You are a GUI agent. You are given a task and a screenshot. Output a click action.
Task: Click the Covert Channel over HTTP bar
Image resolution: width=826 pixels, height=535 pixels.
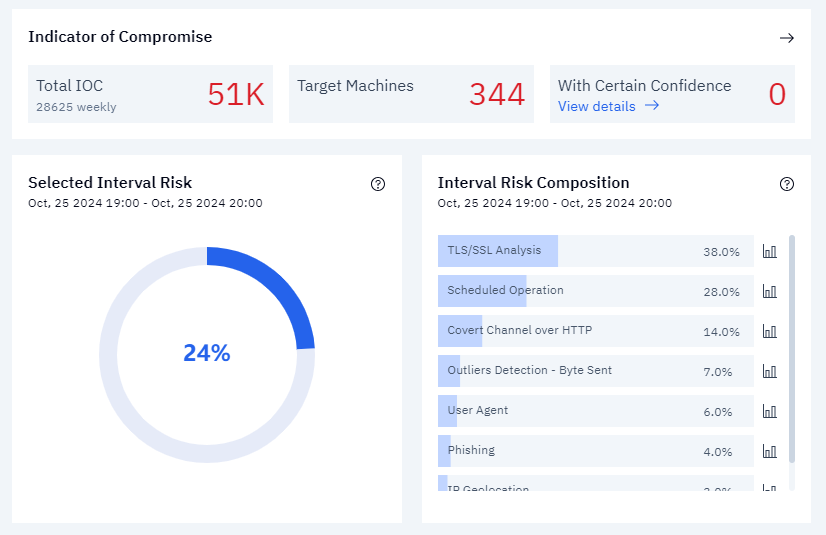595,331
